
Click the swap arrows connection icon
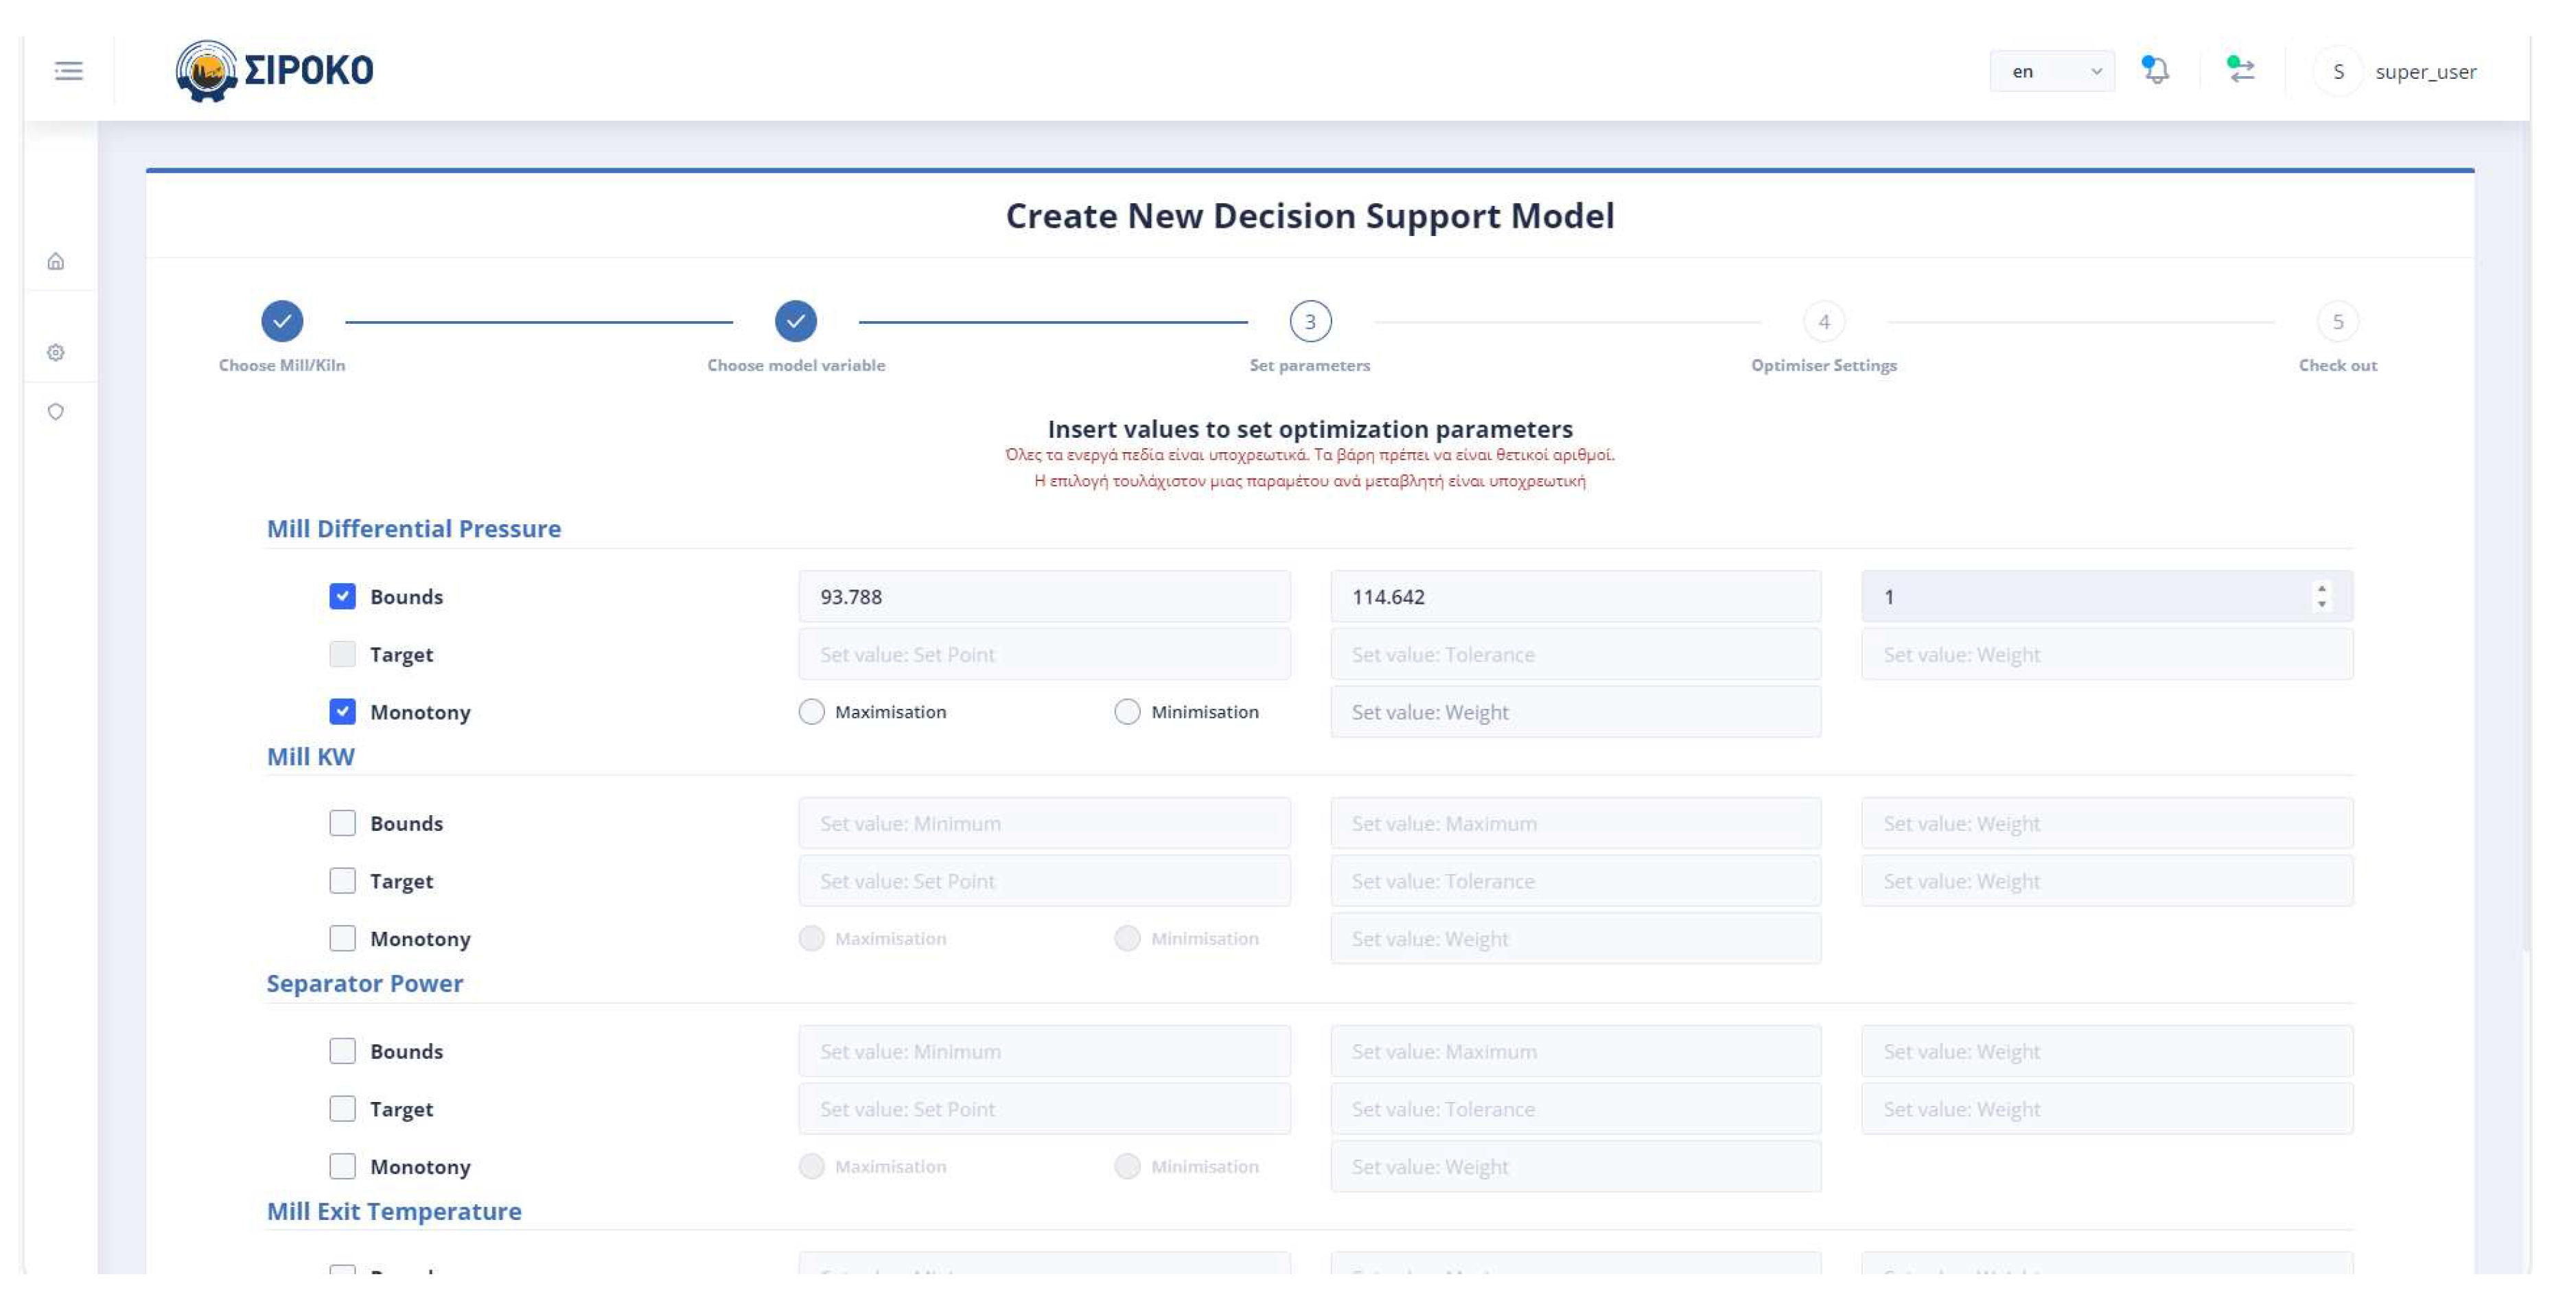tap(2241, 70)
